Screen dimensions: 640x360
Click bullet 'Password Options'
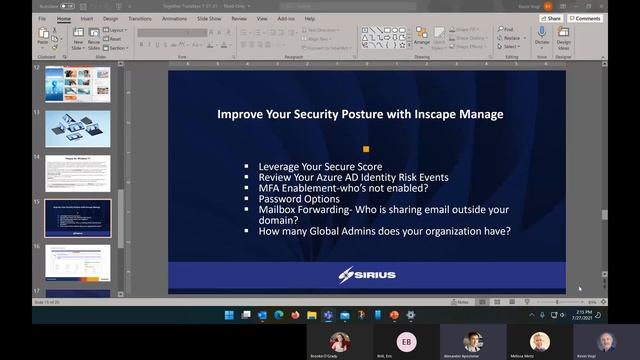299,199
